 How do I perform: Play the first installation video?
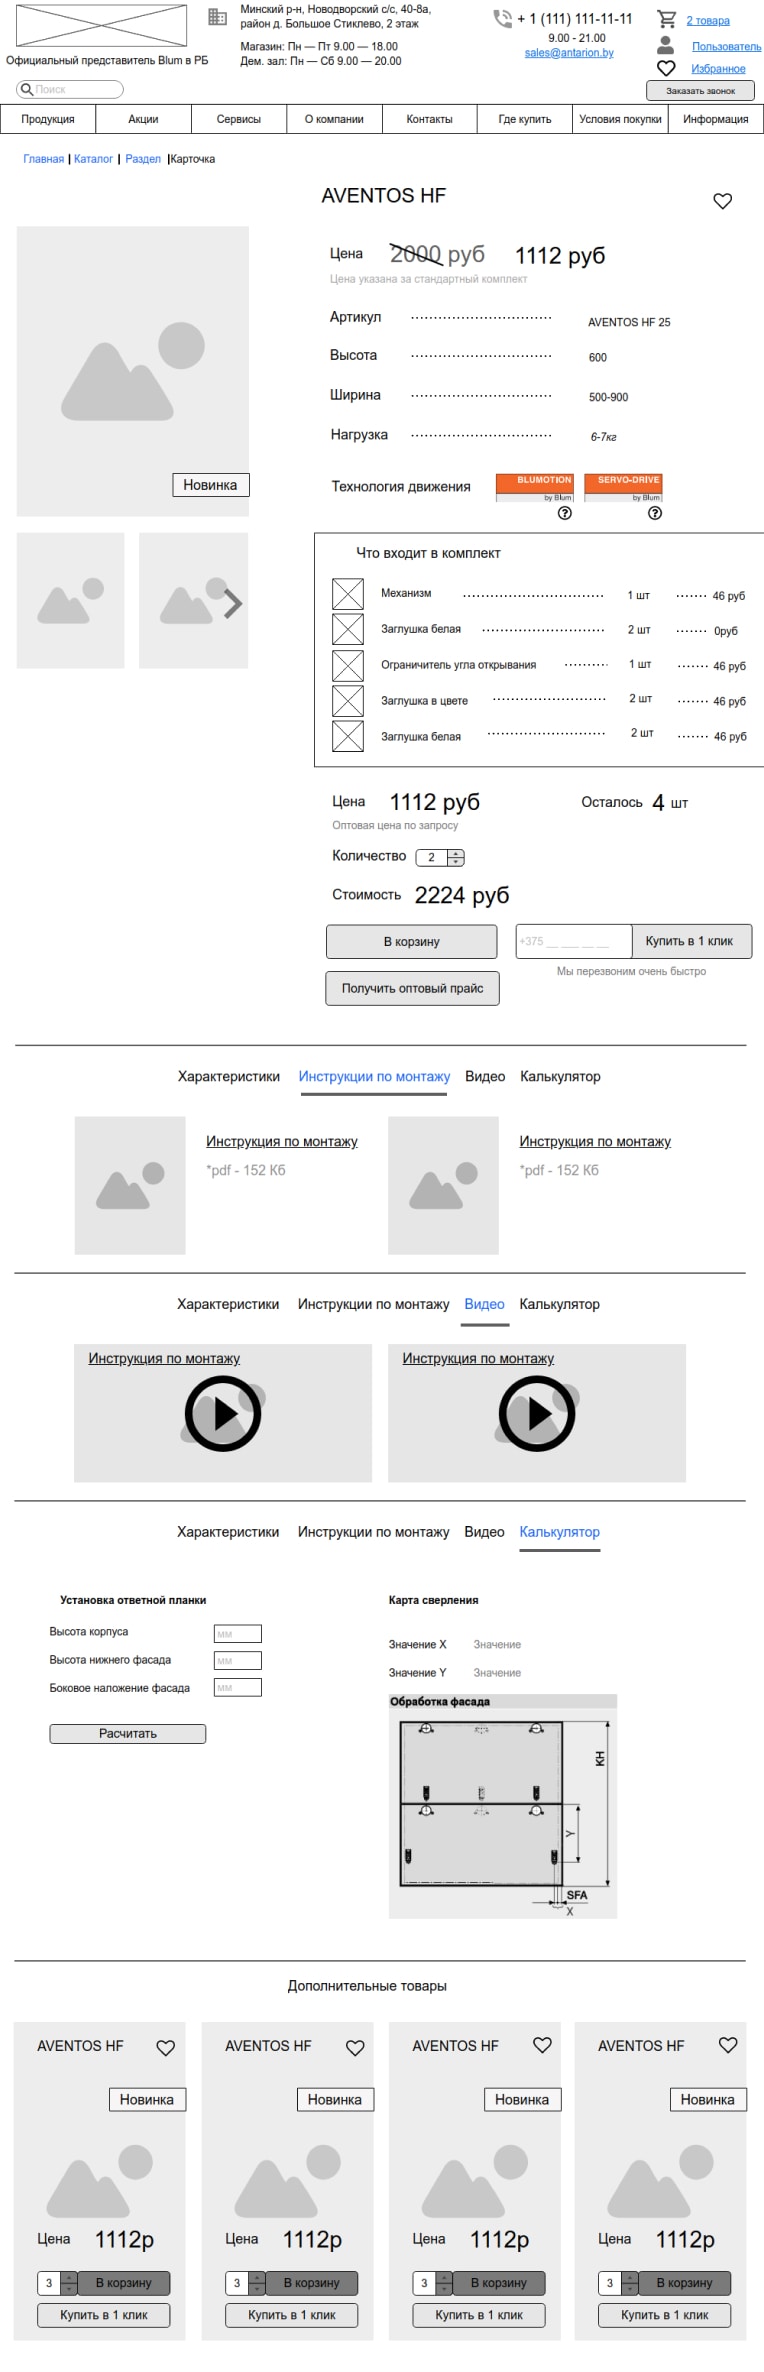[223, 1413]
